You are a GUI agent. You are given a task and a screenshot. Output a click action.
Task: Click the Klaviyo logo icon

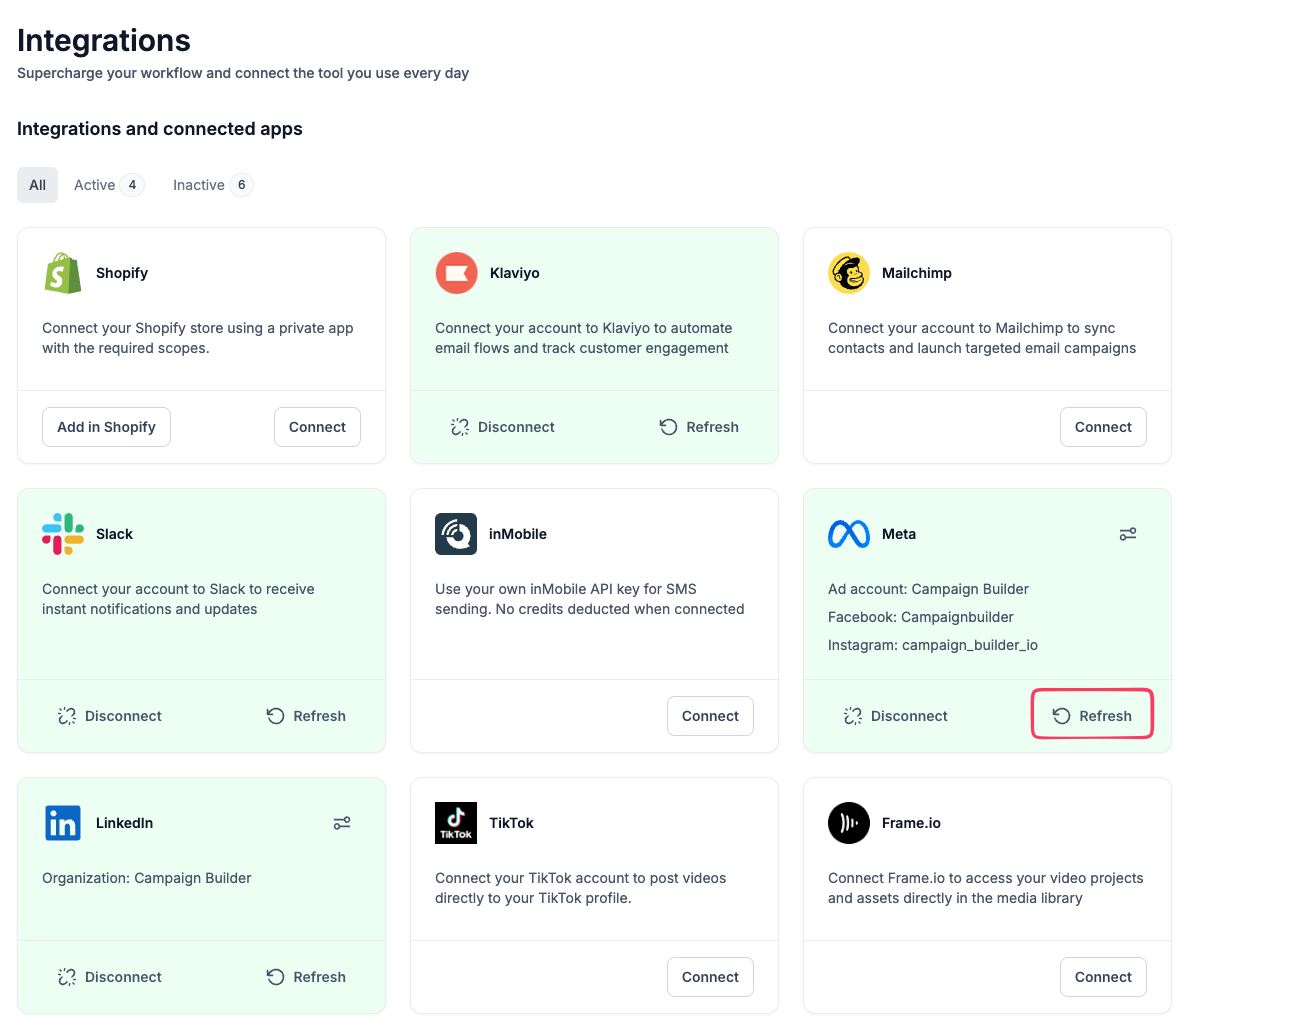coord(456,273)
